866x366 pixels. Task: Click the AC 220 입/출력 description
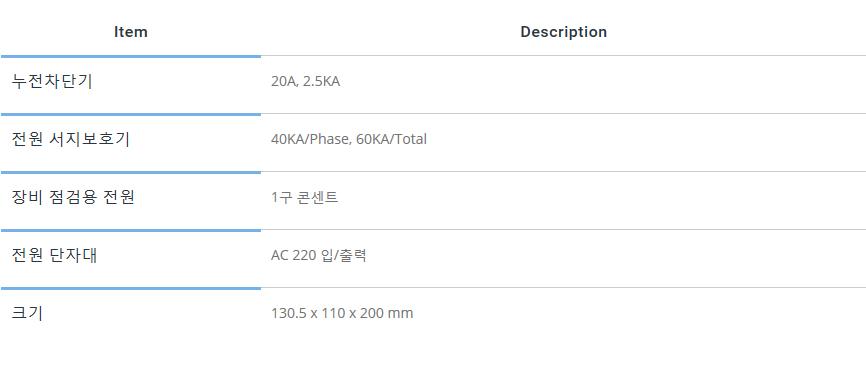tap(319, 256)
